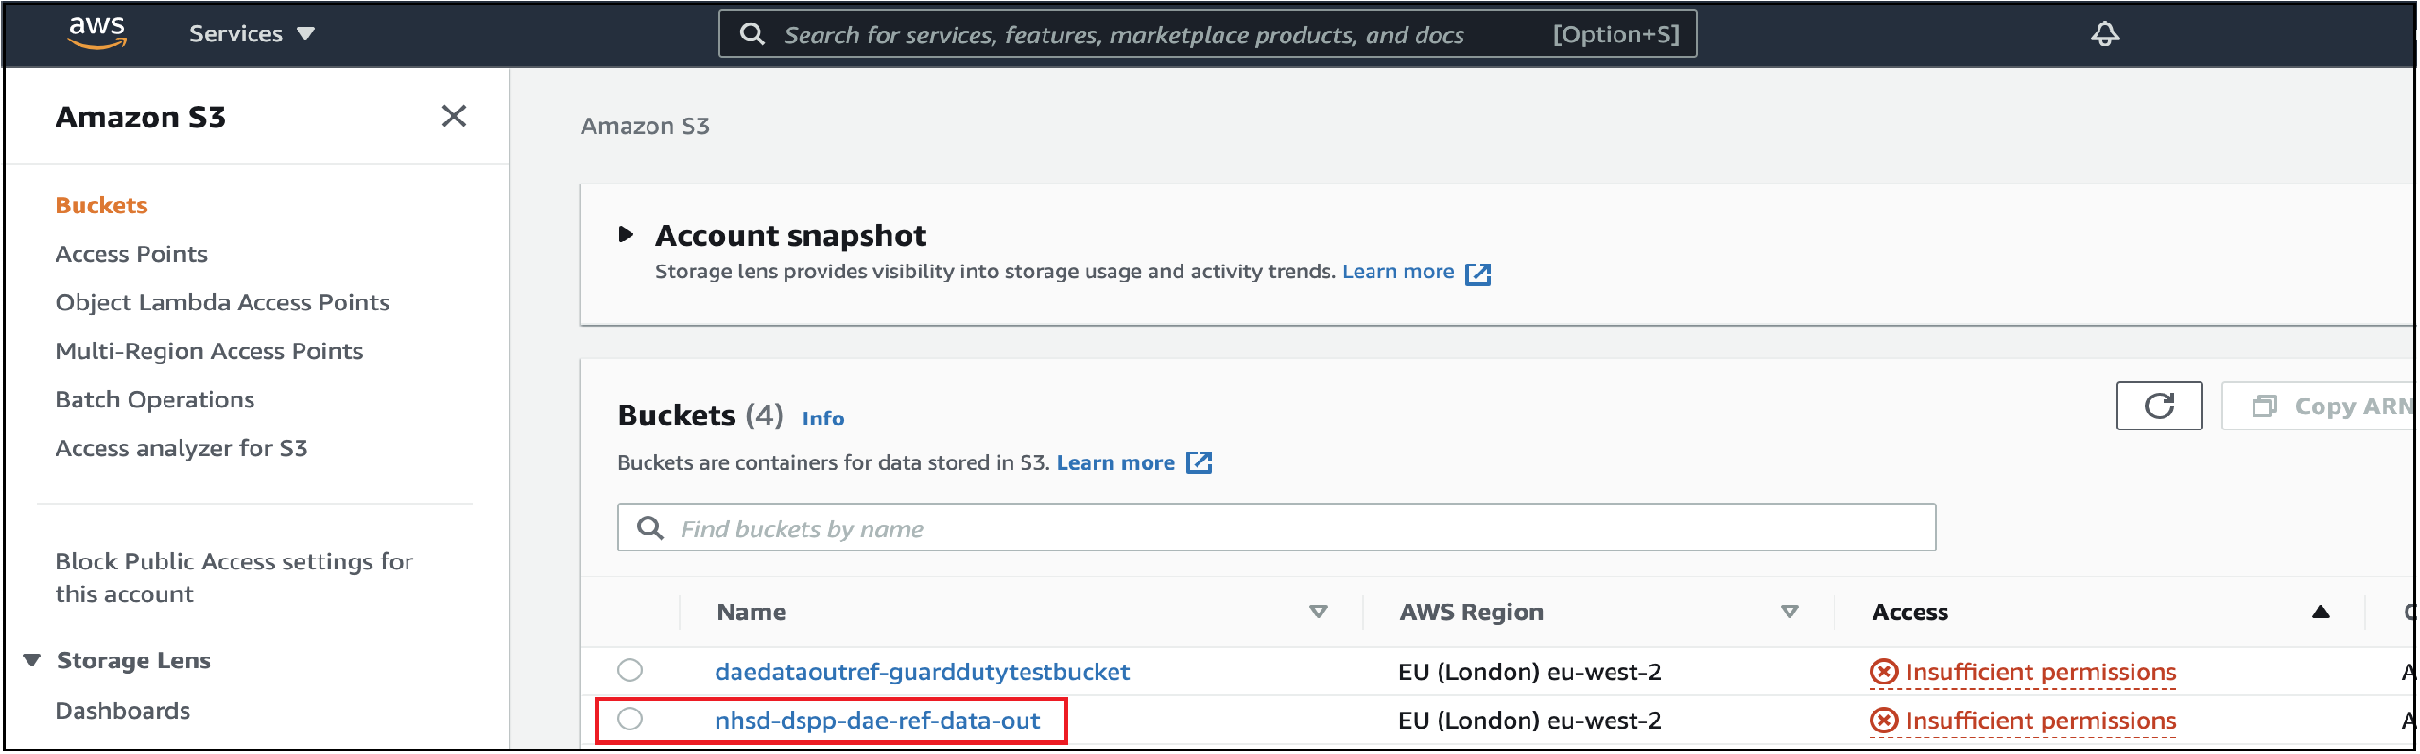Open Object Lambda Access Points
2420x754 pixels.
coord(223,302)
